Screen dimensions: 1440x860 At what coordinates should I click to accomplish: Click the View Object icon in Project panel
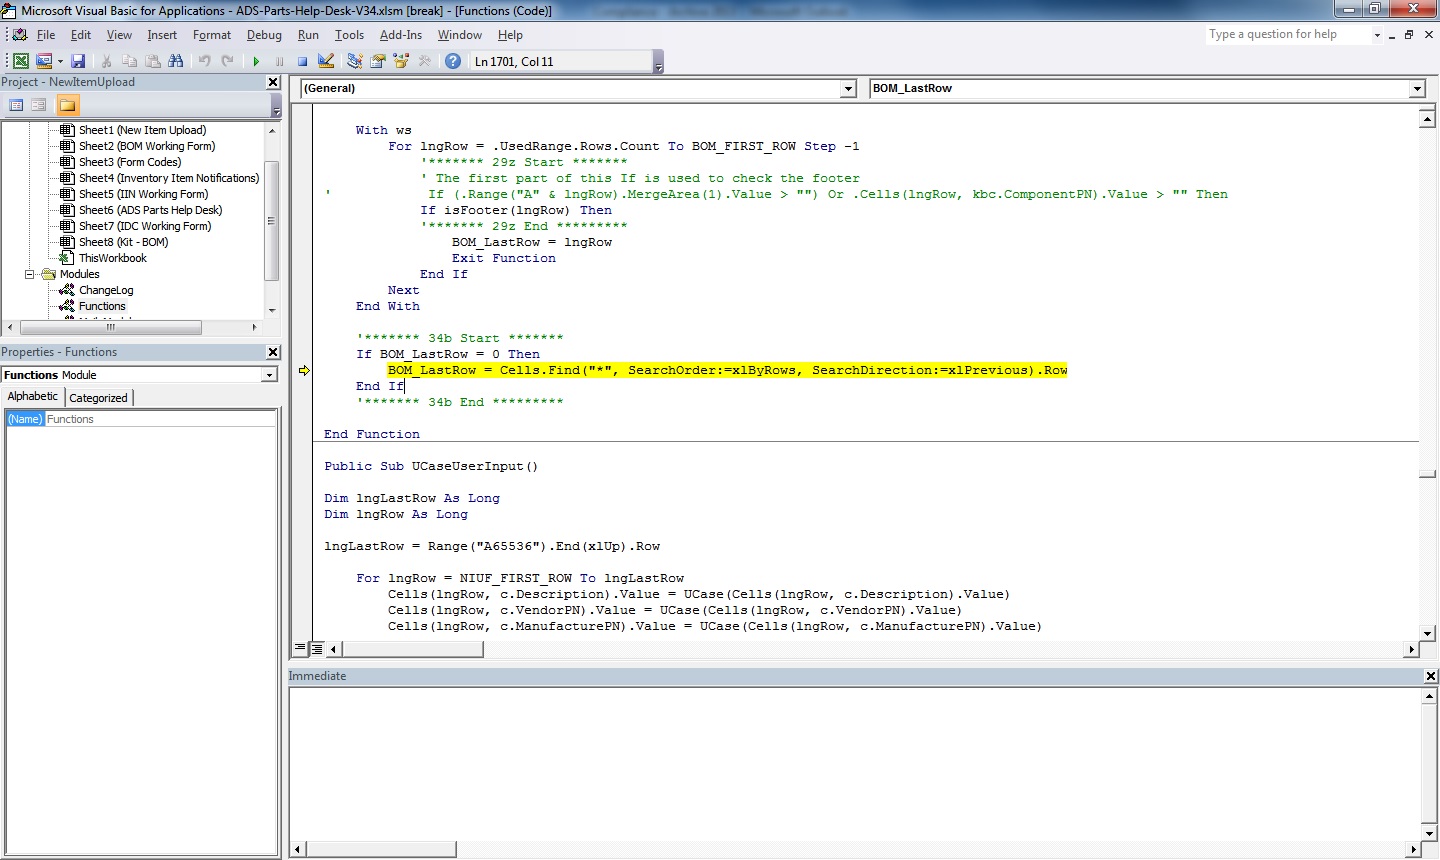click(x=39, y=105)
